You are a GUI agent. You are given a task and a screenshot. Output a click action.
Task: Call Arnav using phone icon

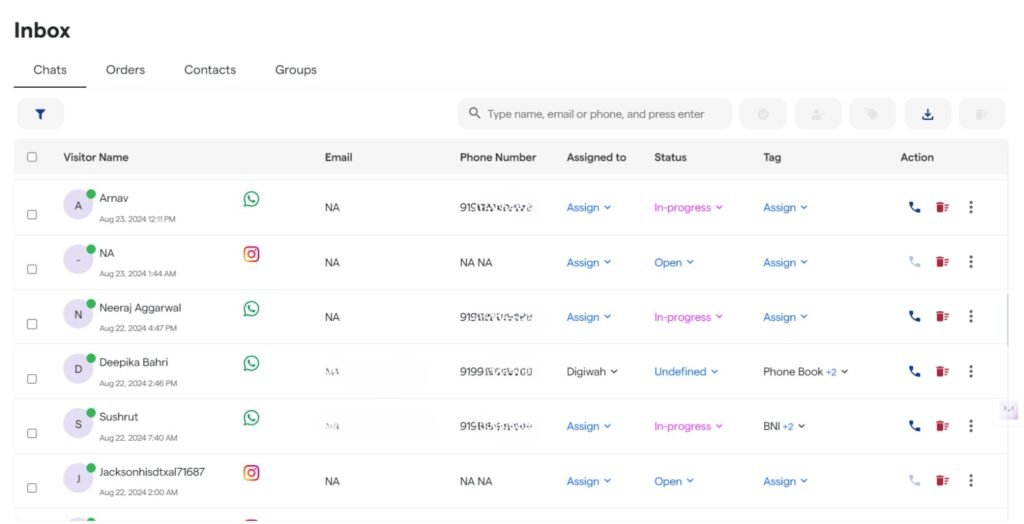coord(914,207)
